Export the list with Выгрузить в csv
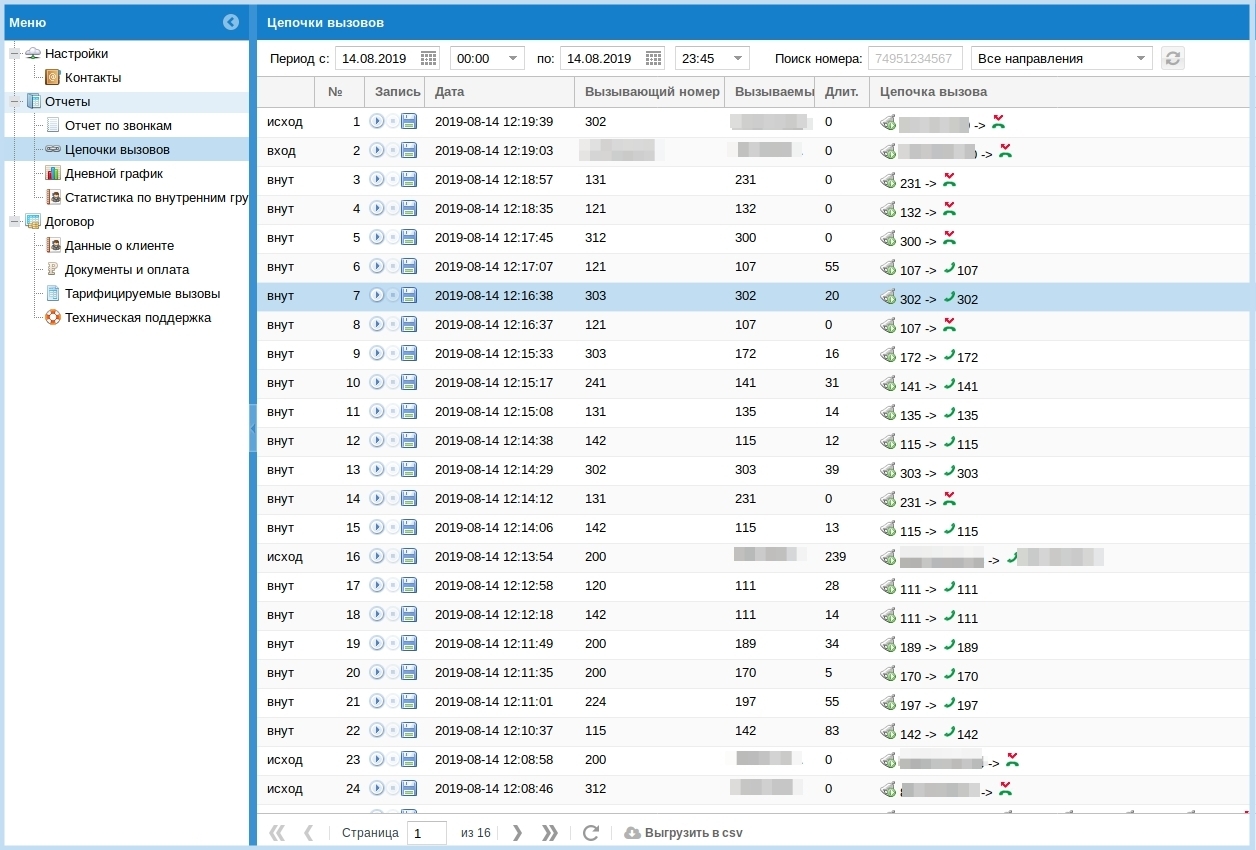 coord(684,832)
